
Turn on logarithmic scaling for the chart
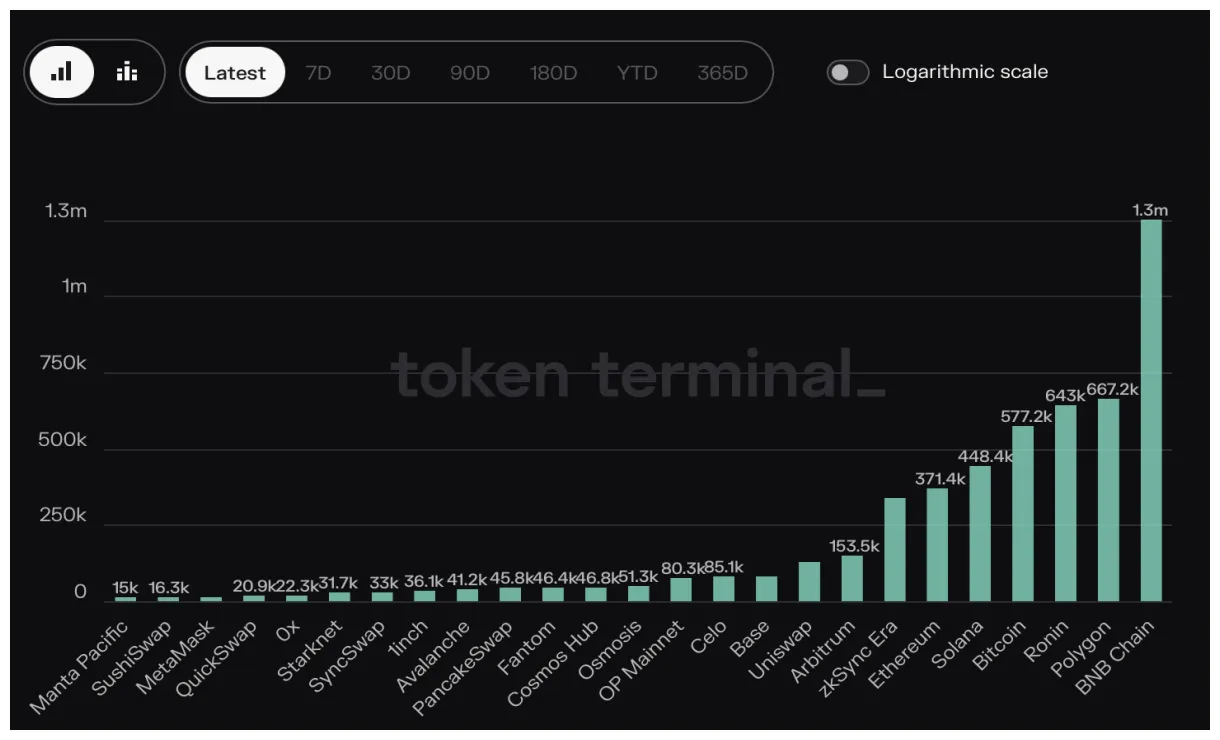click(x=847, y=72)
